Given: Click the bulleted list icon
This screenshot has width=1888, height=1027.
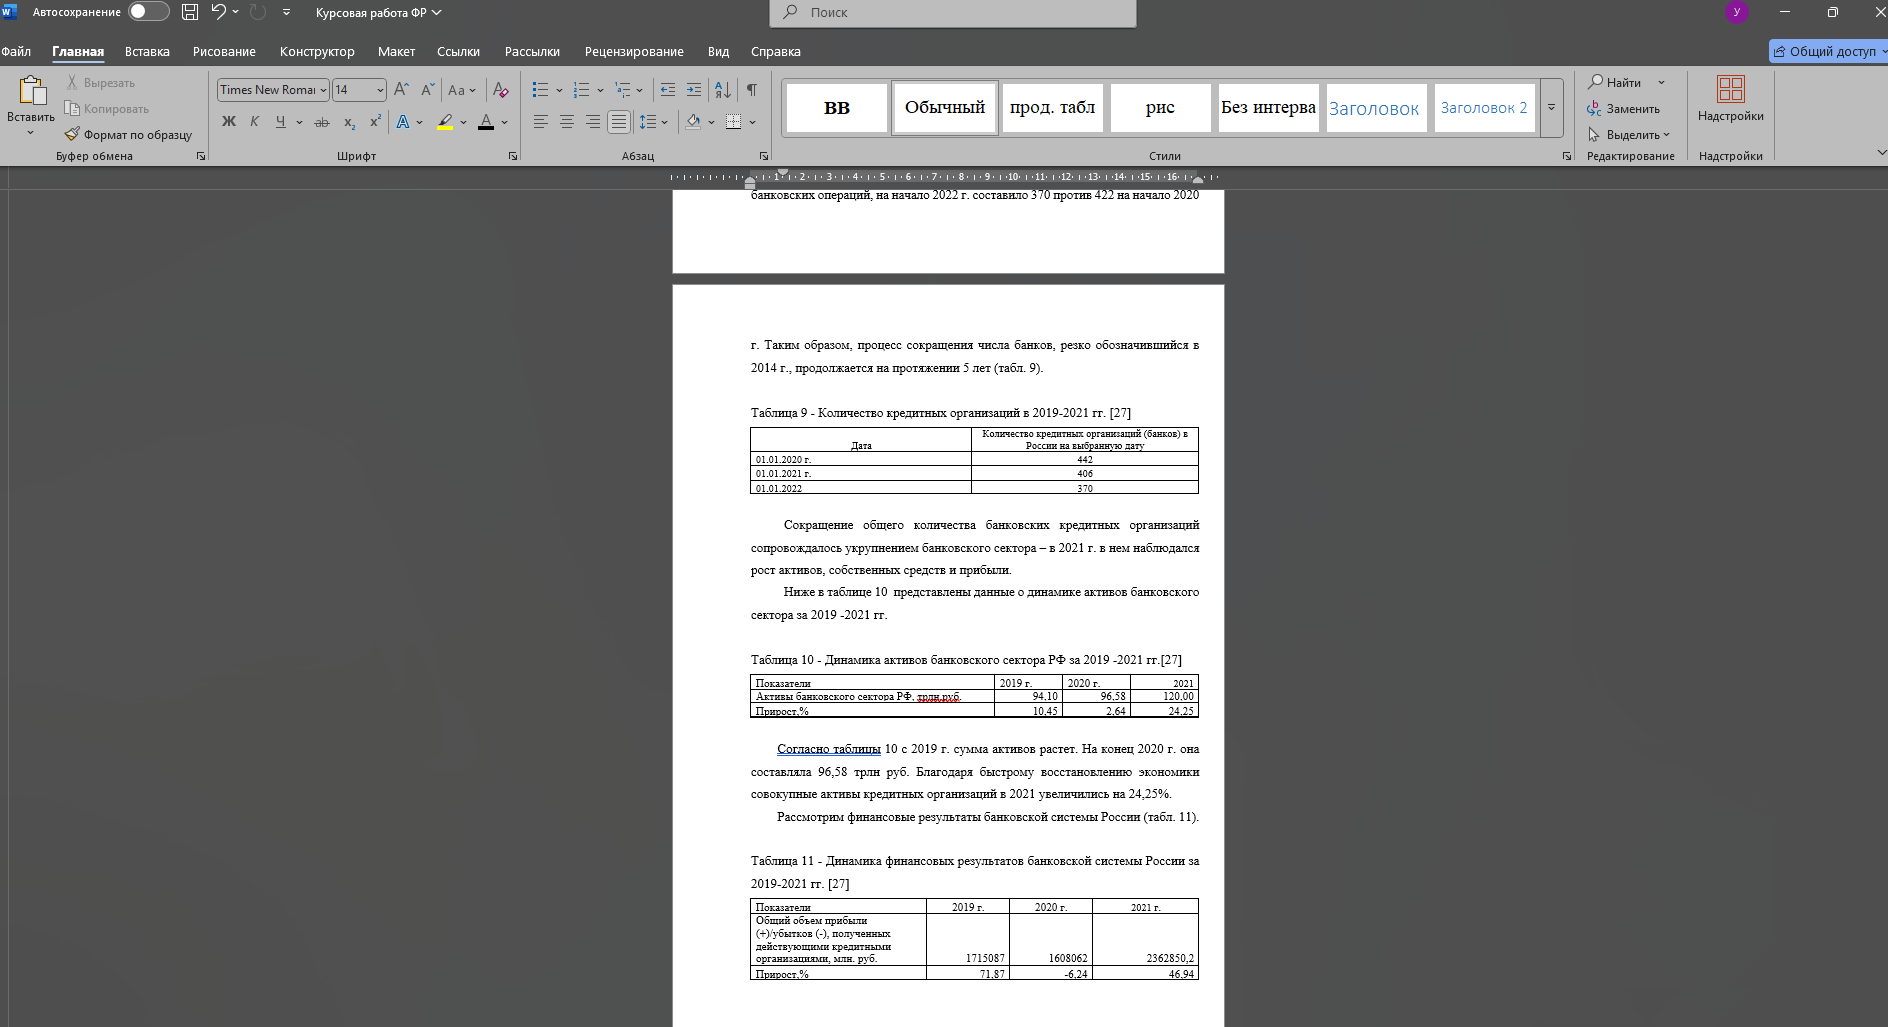Looking at the screenshot, I should [x=540, y=90].
